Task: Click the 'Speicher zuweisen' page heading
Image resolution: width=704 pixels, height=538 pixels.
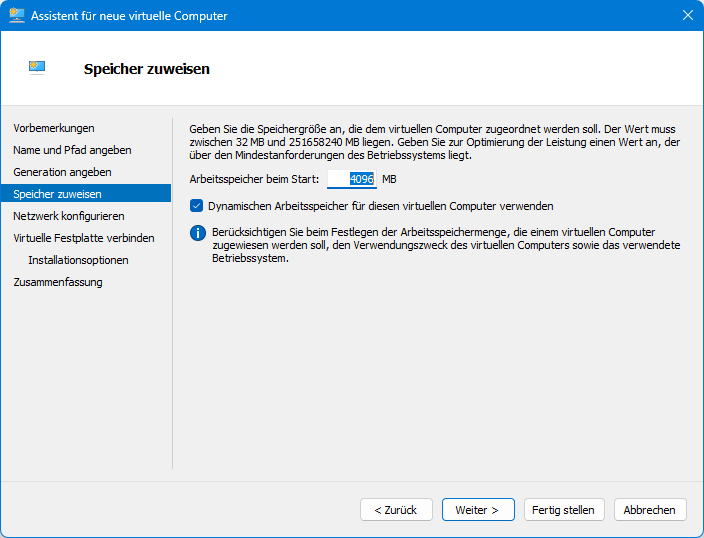Action: point(146,69)
